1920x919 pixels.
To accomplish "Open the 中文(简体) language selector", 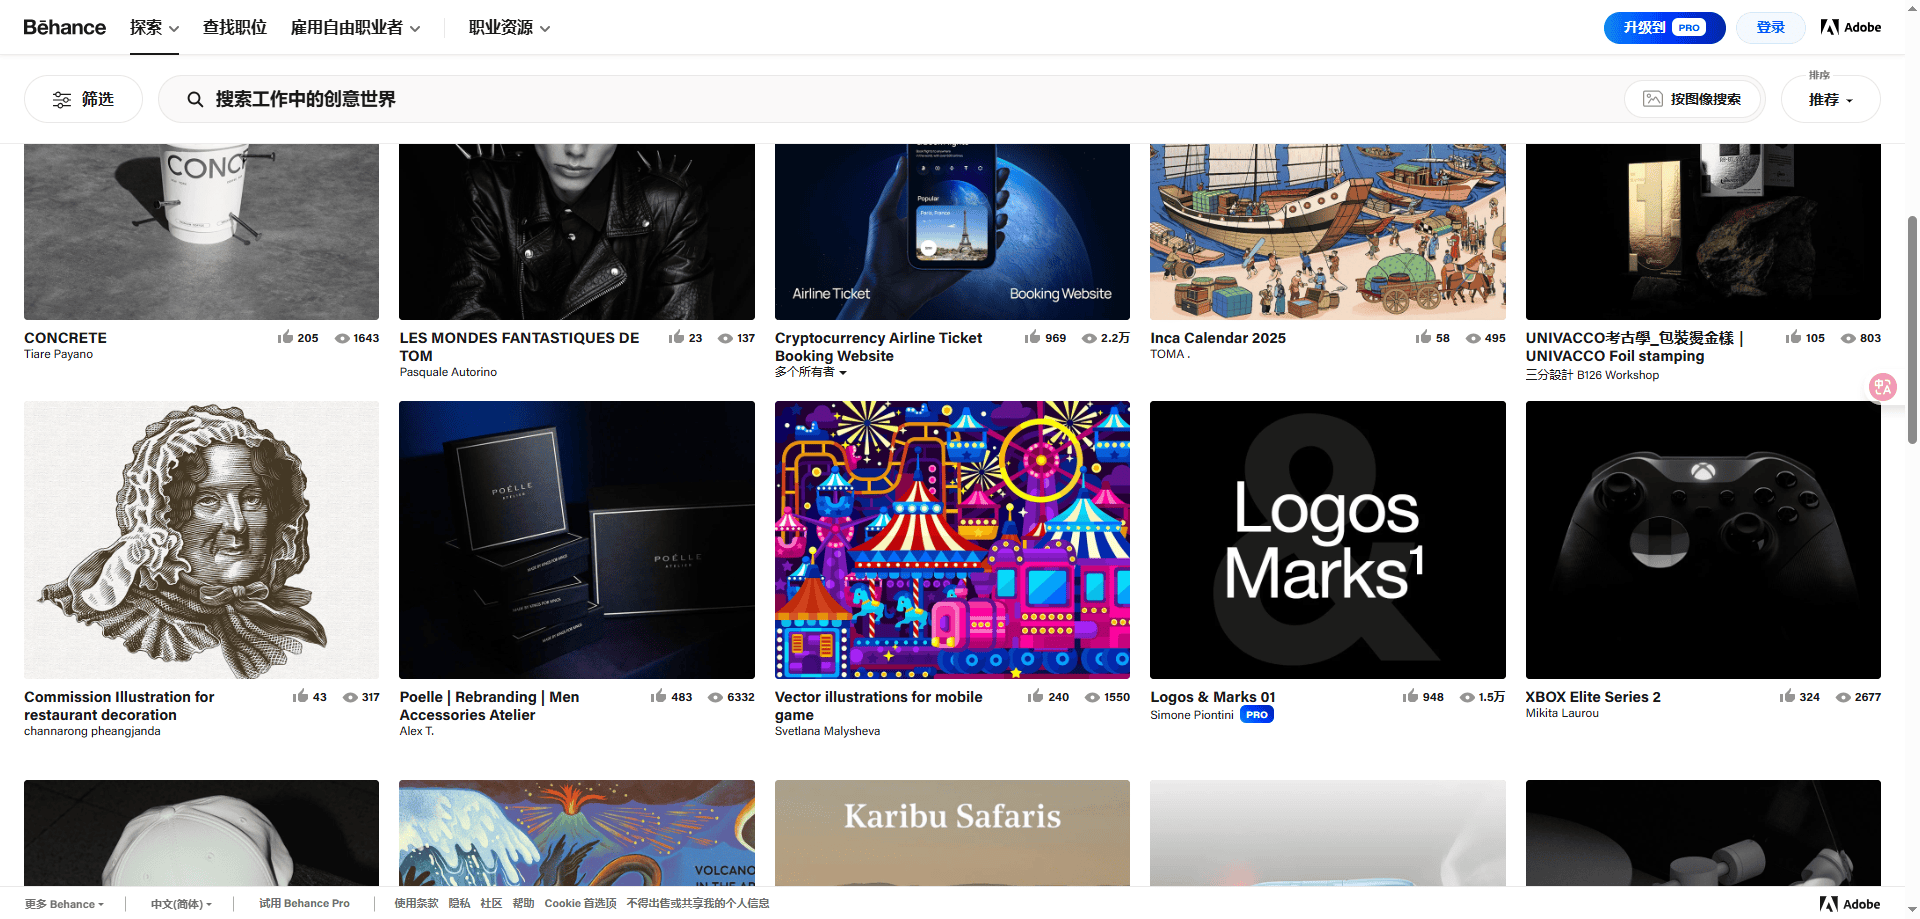I will pyautogui.click(x=181, y=904).
